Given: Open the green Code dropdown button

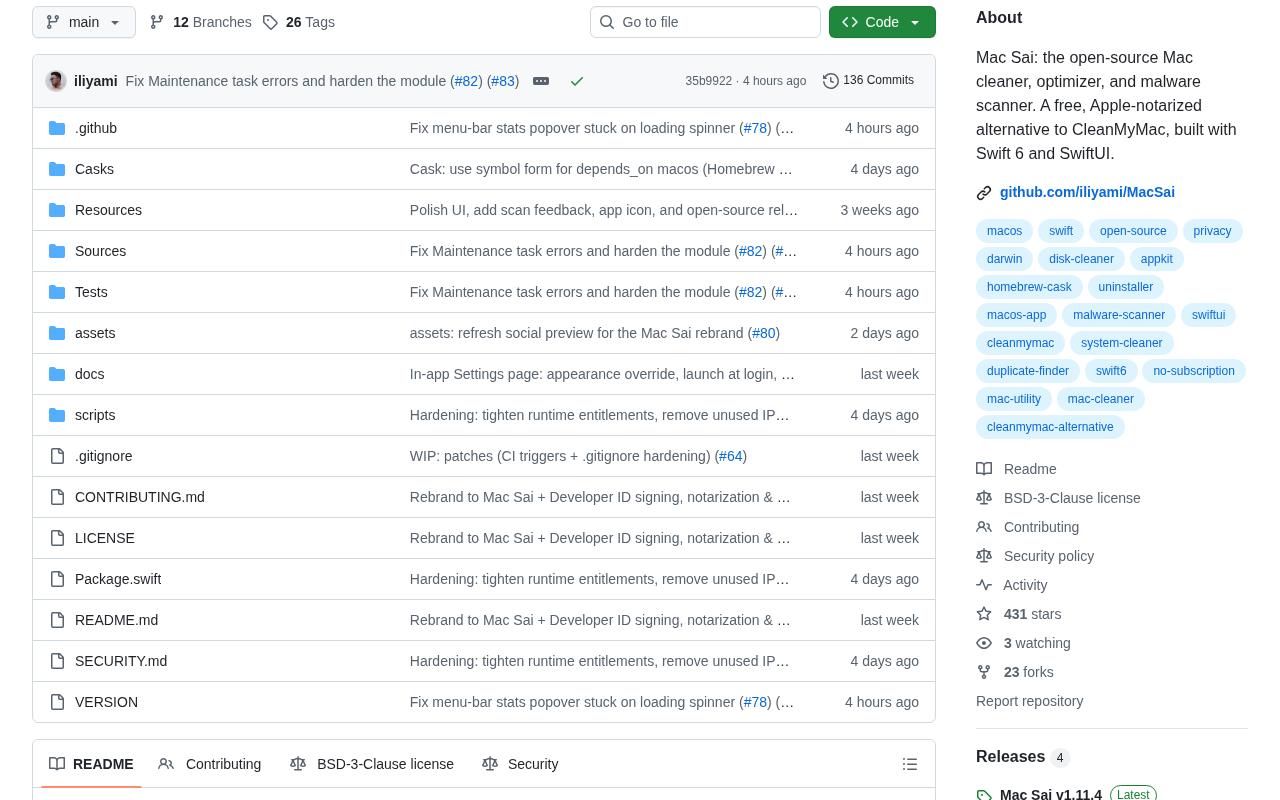Looking at the screenshot, I should click(x=882, y=22).
